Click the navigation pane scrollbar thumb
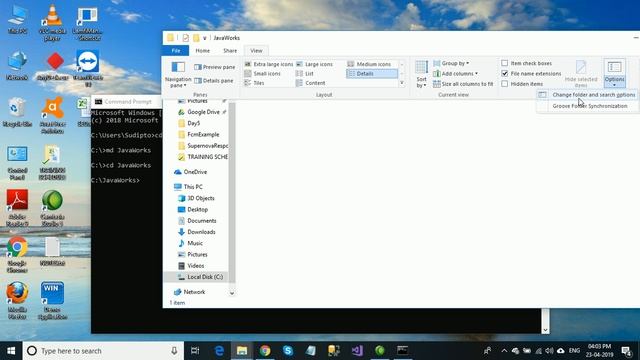Image resolution: width=640 pixels, height=360 pixels. point(232,192)
